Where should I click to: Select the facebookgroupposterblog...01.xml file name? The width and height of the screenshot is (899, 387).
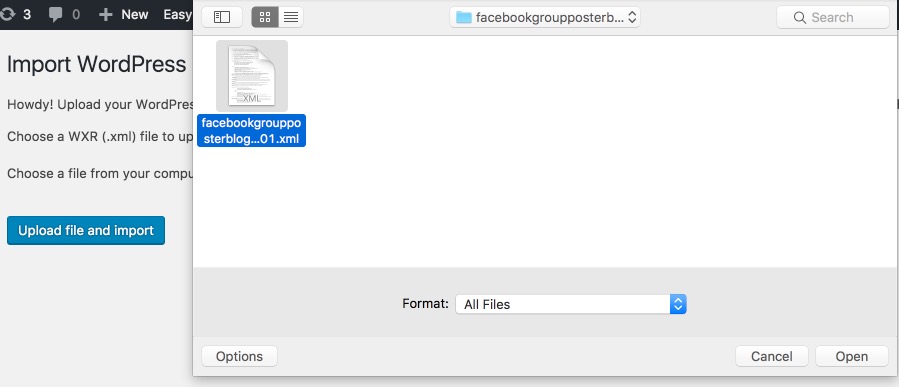tap(251, 131)
